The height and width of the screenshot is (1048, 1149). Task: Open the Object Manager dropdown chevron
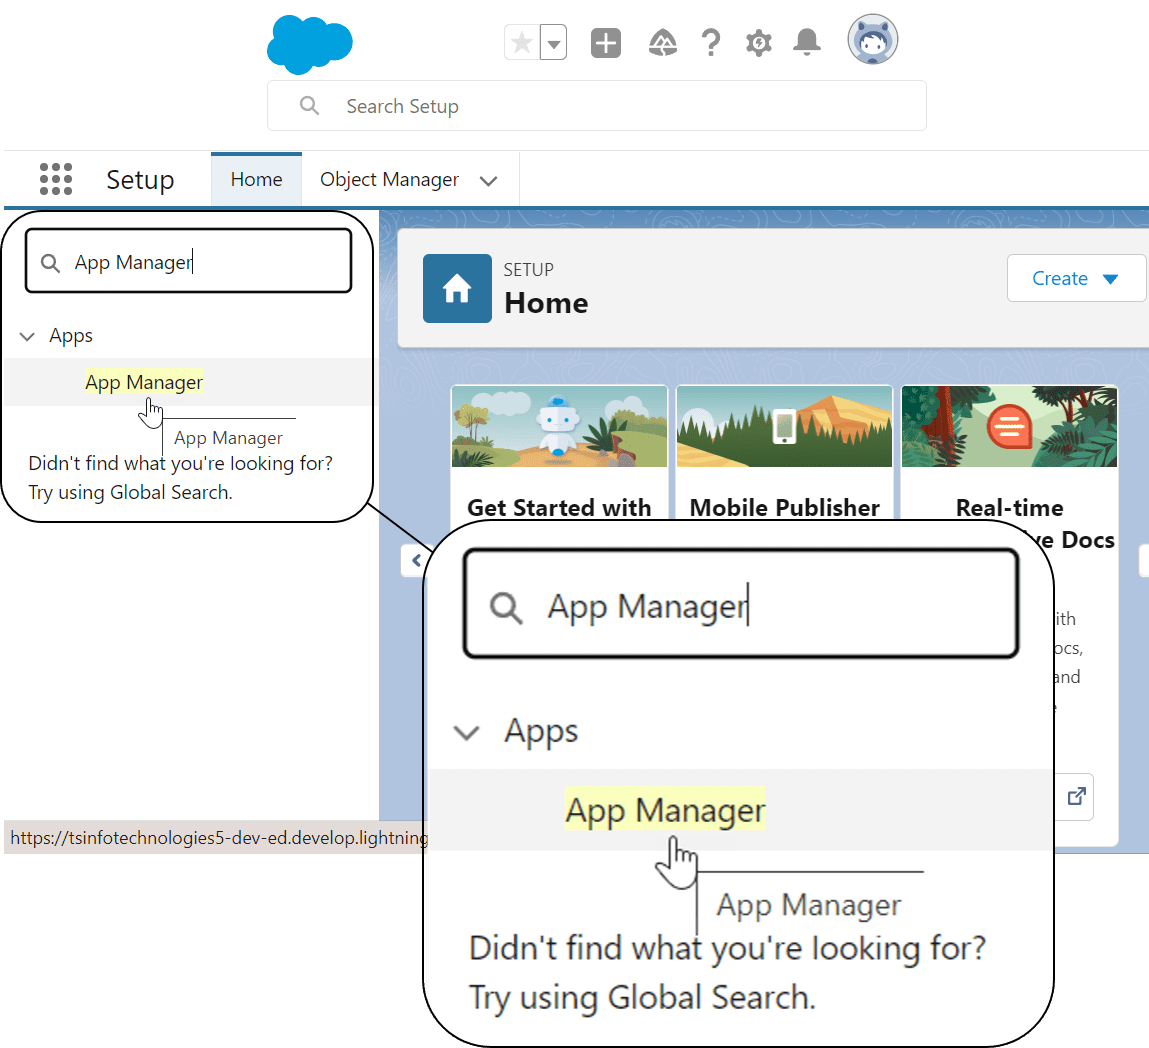[x=489, y=180]
